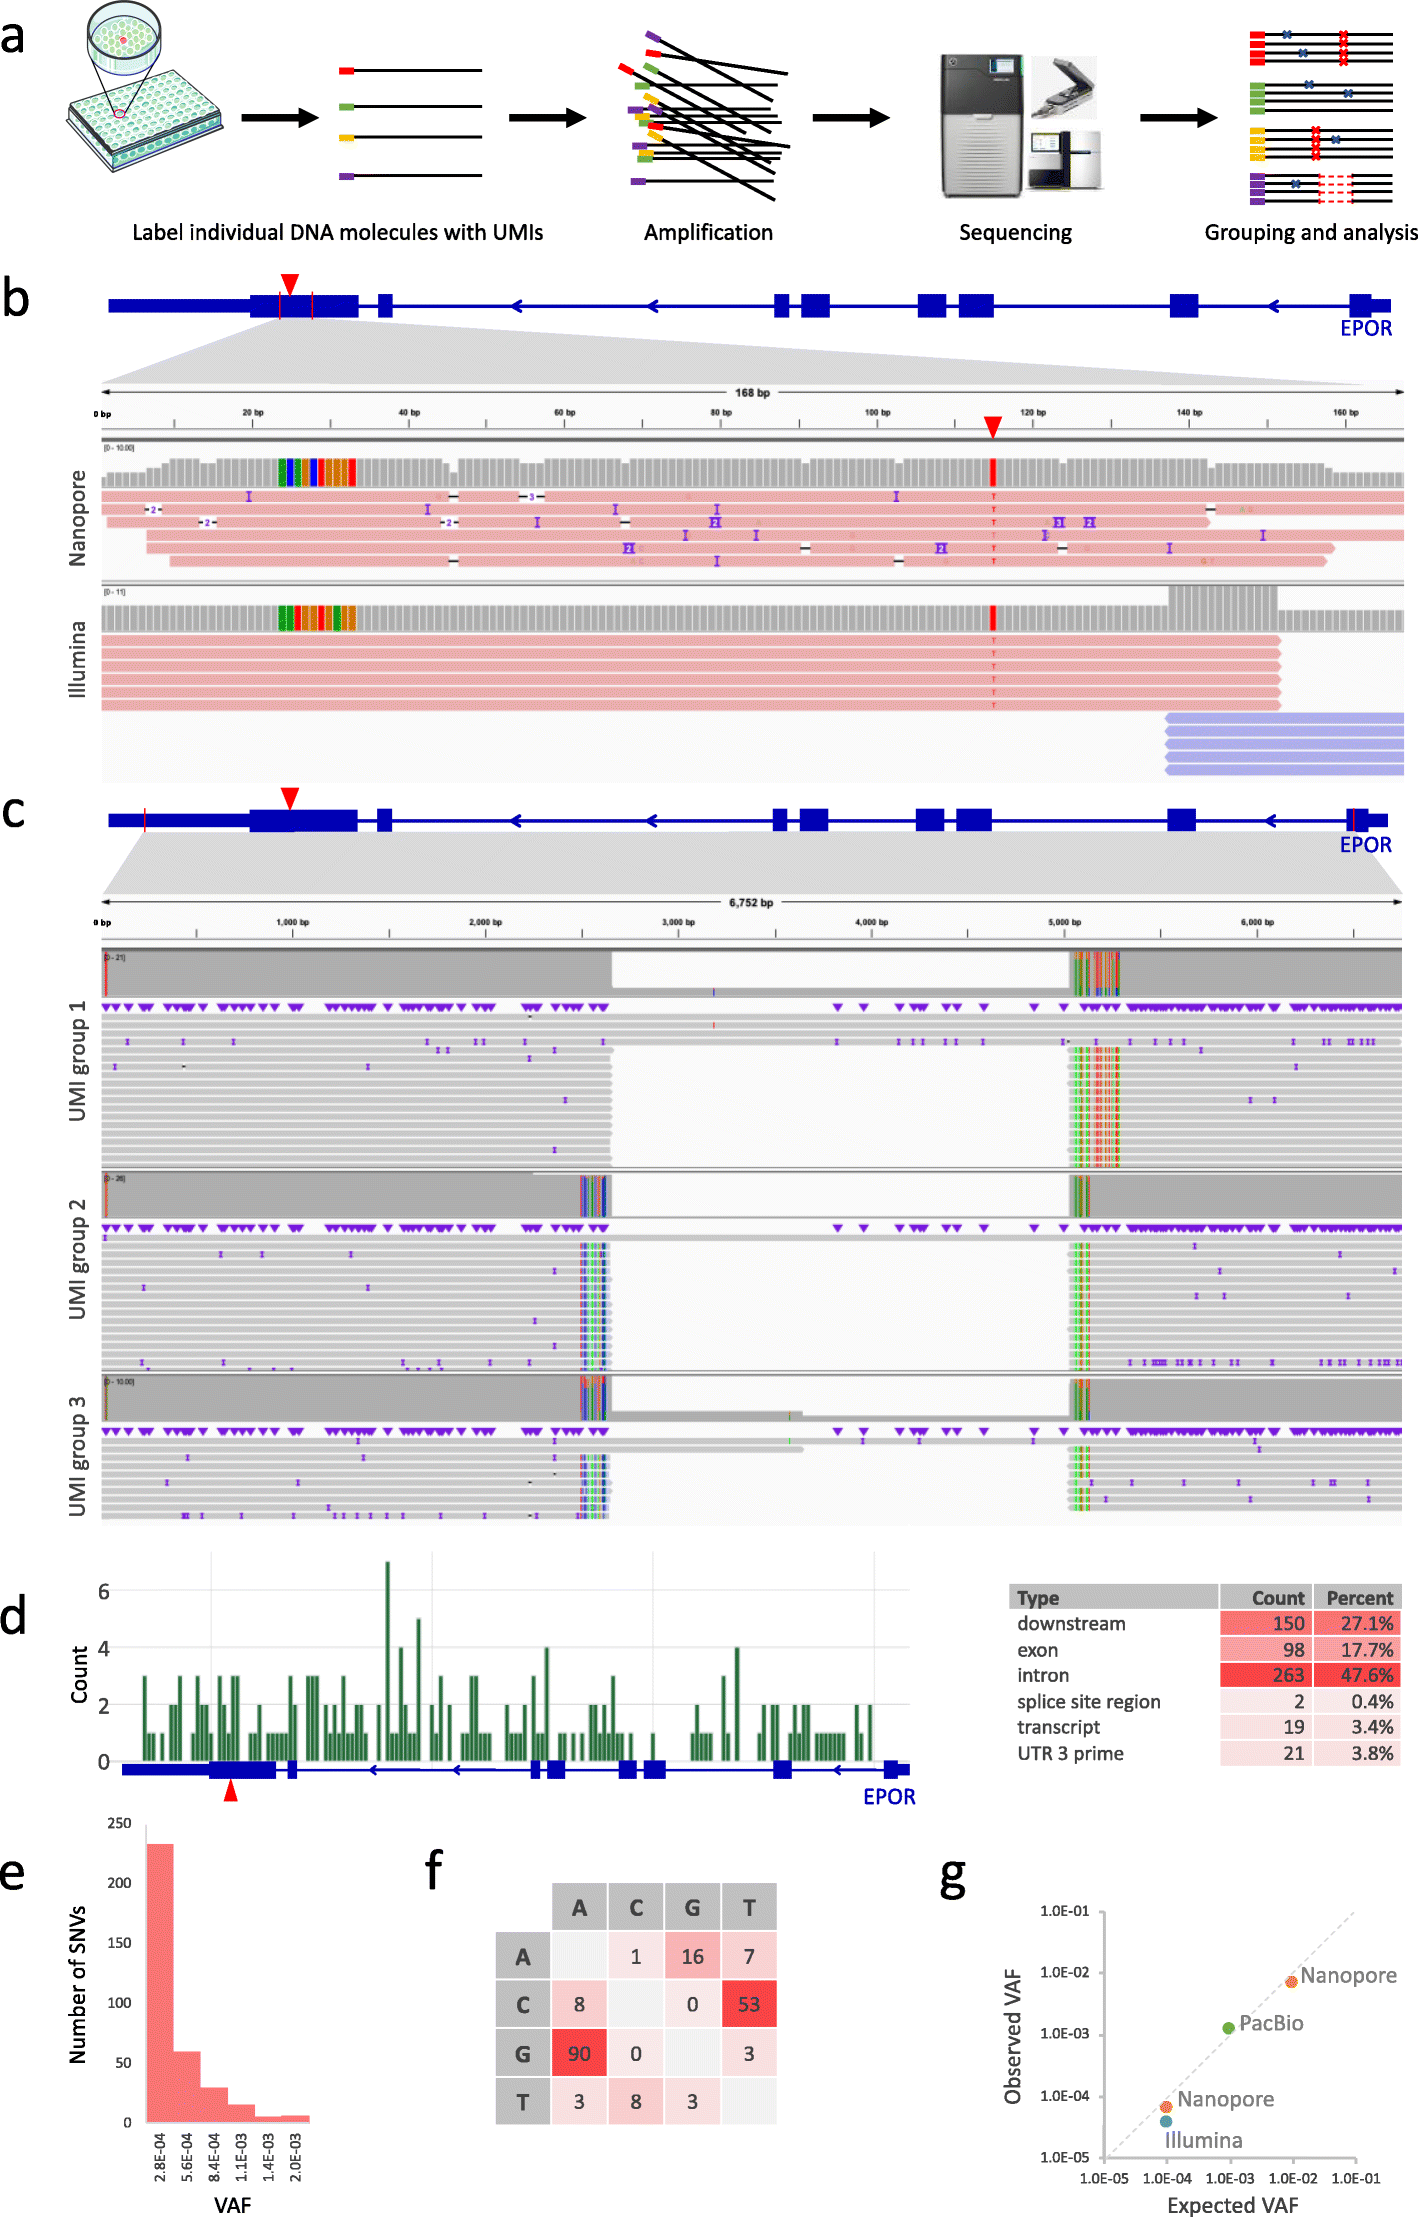Image resolution: width=1418 pixels, height=2217 pixels.
Task: Click the matrix cell with value 90
Action: tap(579, 2053)
